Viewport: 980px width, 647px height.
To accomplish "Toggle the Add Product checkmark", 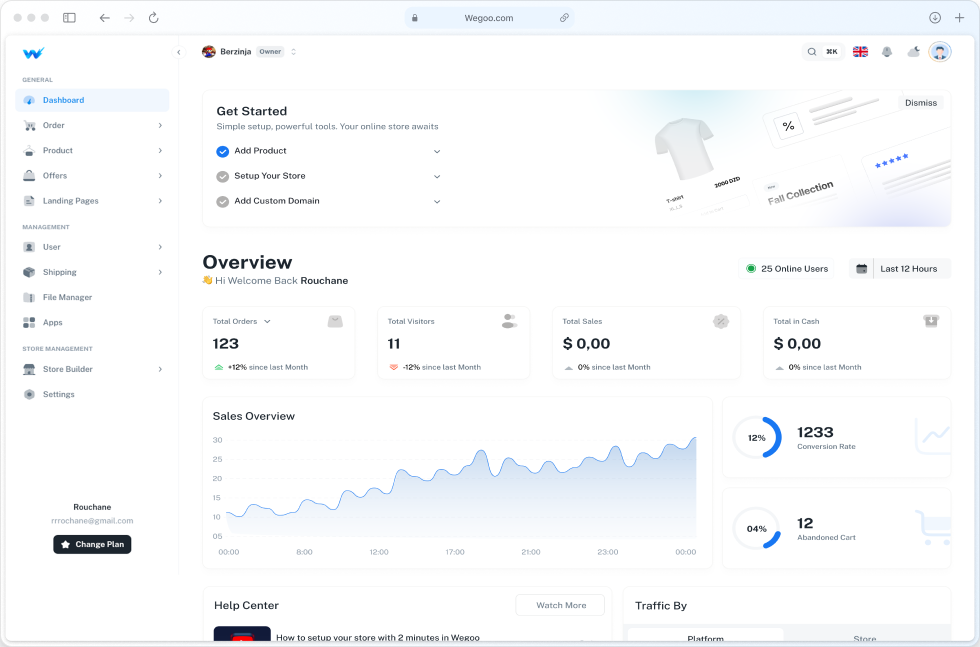I will pos(223,151).
